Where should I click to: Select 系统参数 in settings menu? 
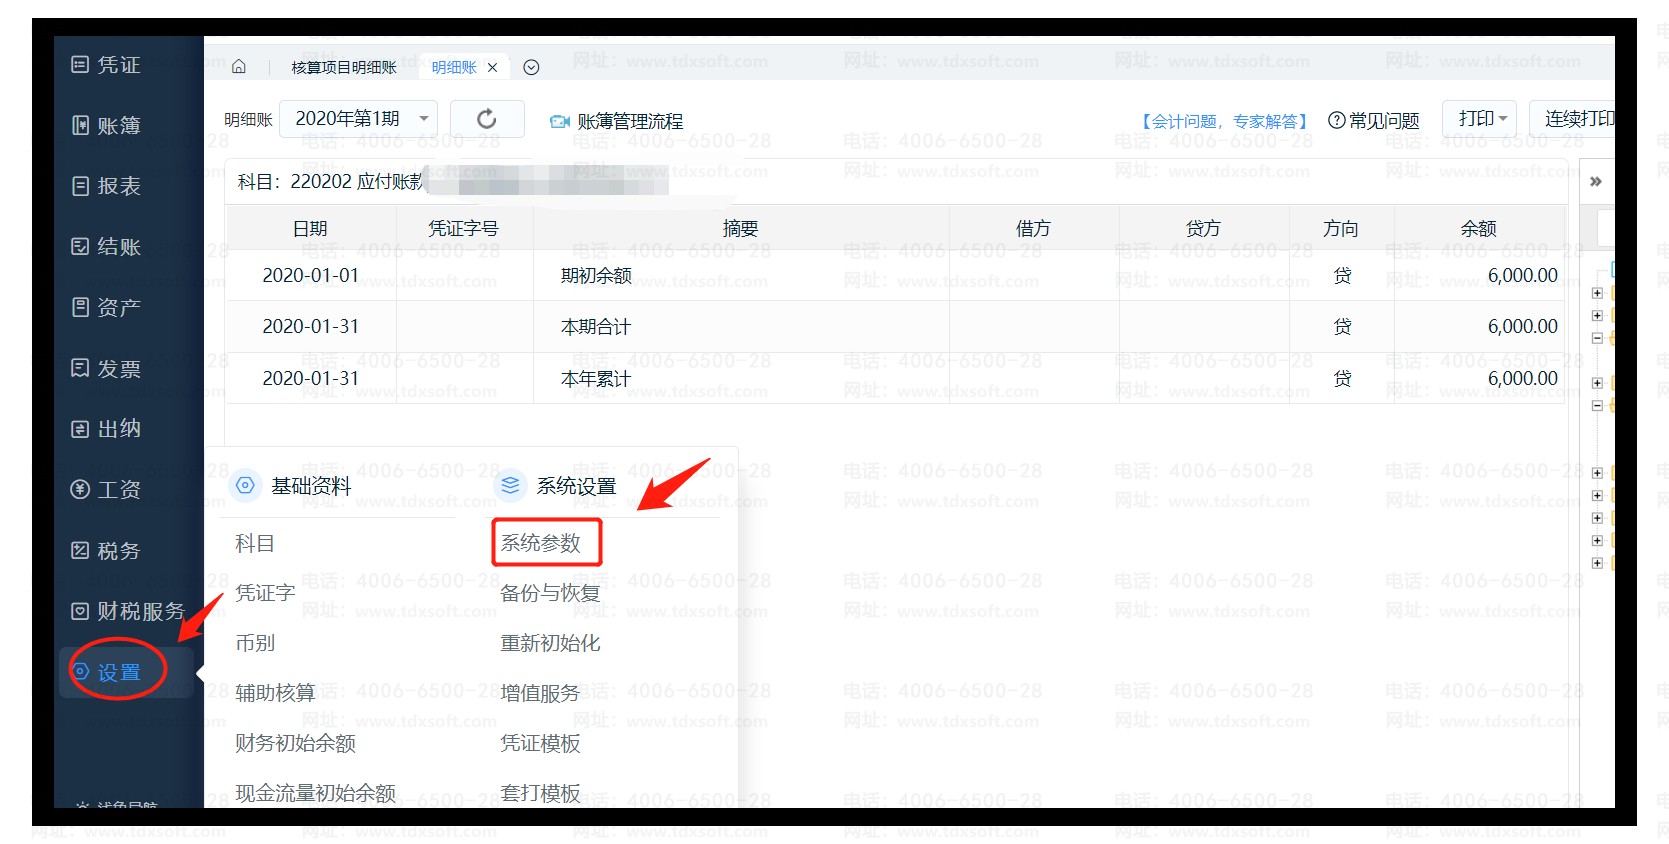(541, 543)
